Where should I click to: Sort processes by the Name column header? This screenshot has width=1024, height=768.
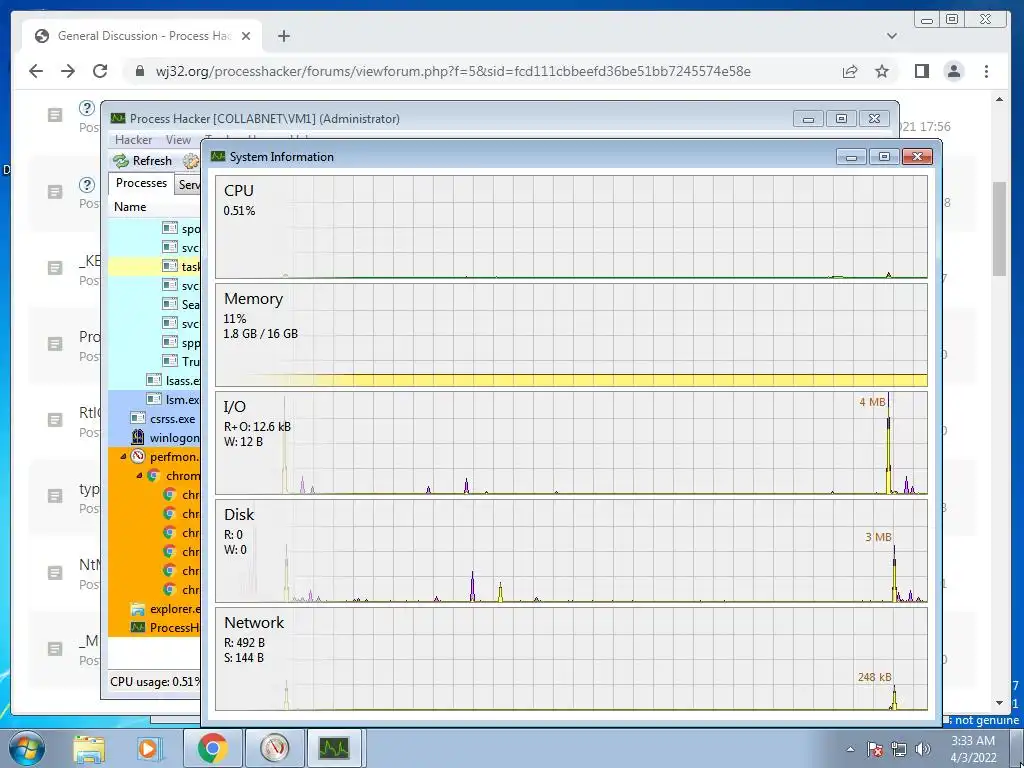pos(154,206)
